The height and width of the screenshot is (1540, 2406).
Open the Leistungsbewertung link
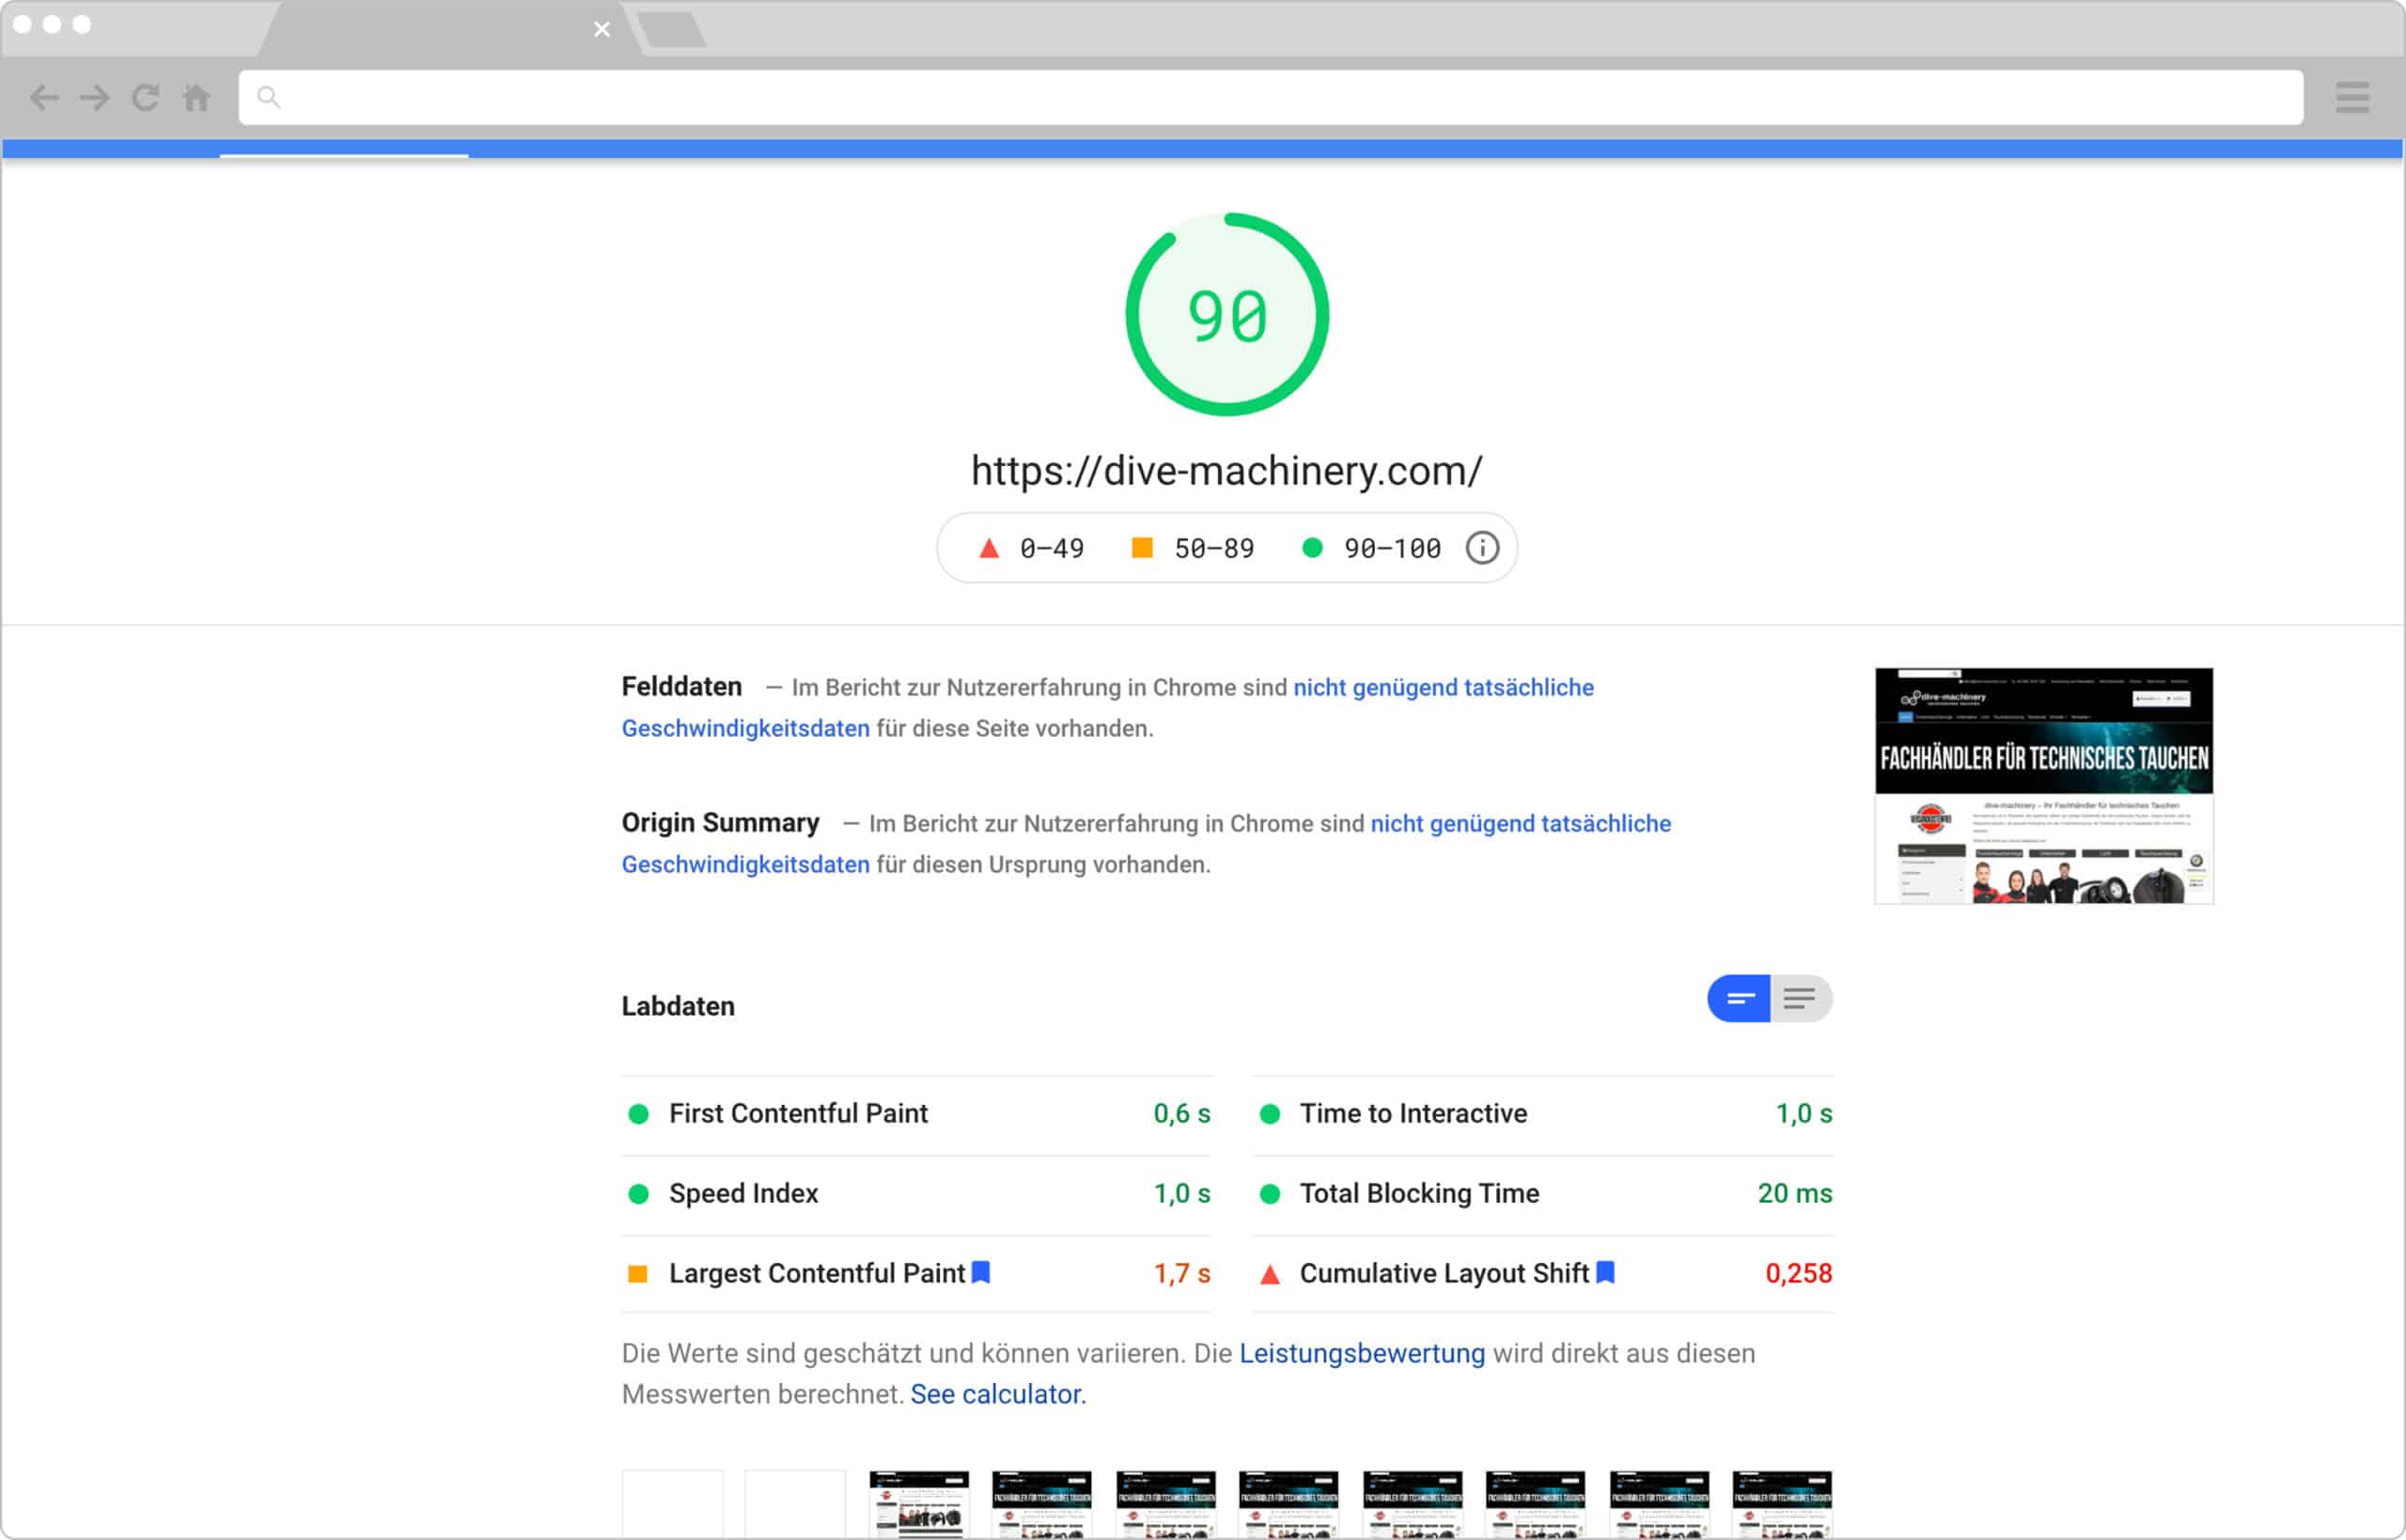tap(1361, 1353)
